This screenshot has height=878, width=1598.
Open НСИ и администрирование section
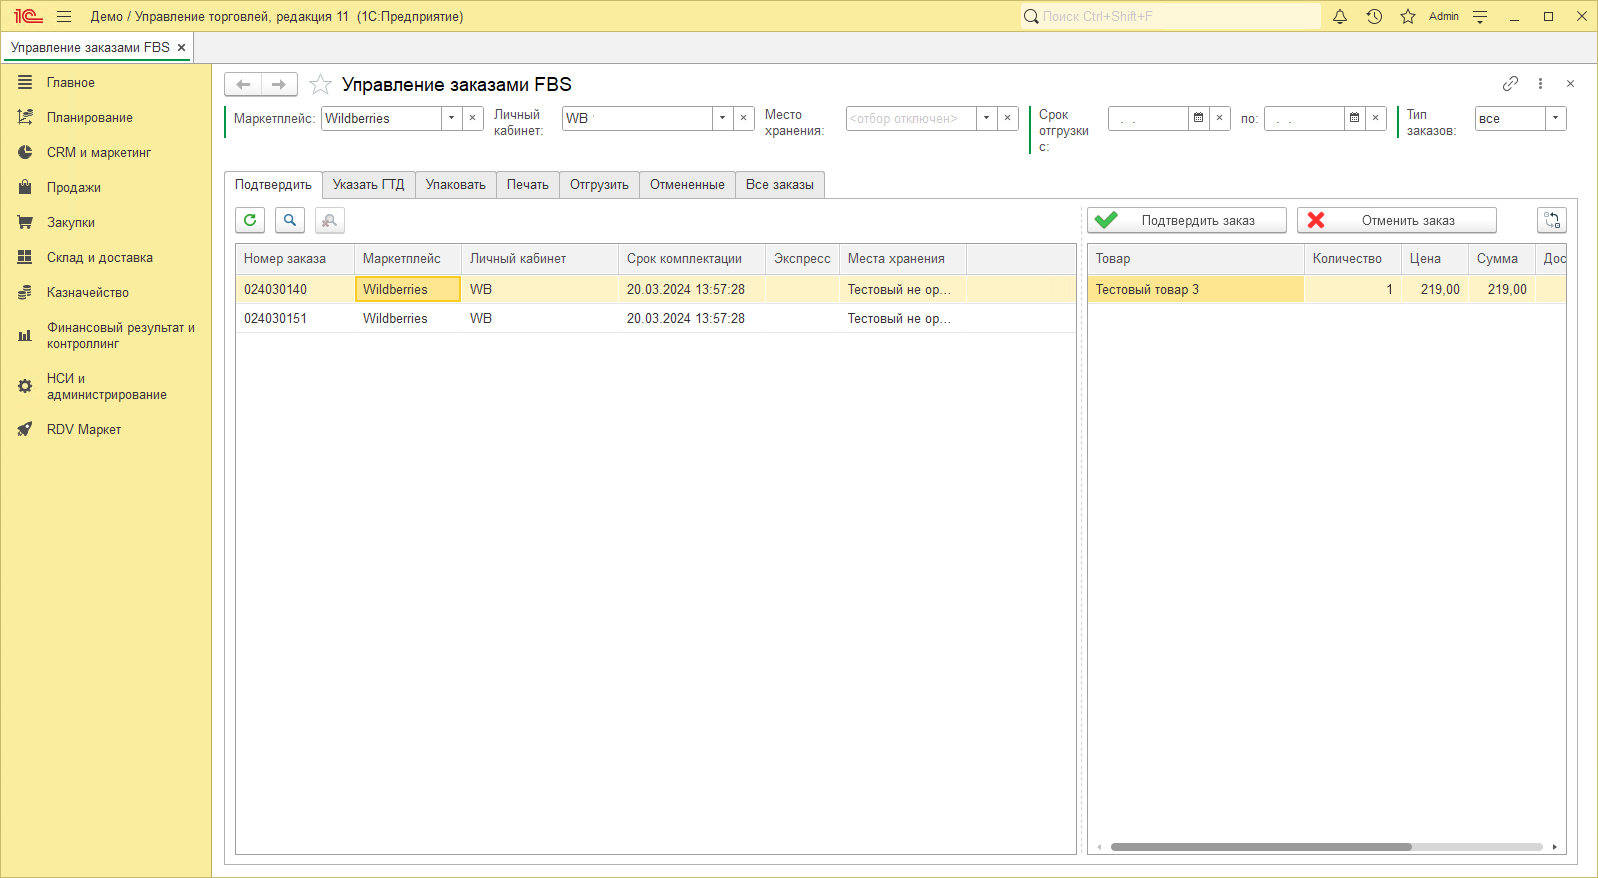[106, 386]
